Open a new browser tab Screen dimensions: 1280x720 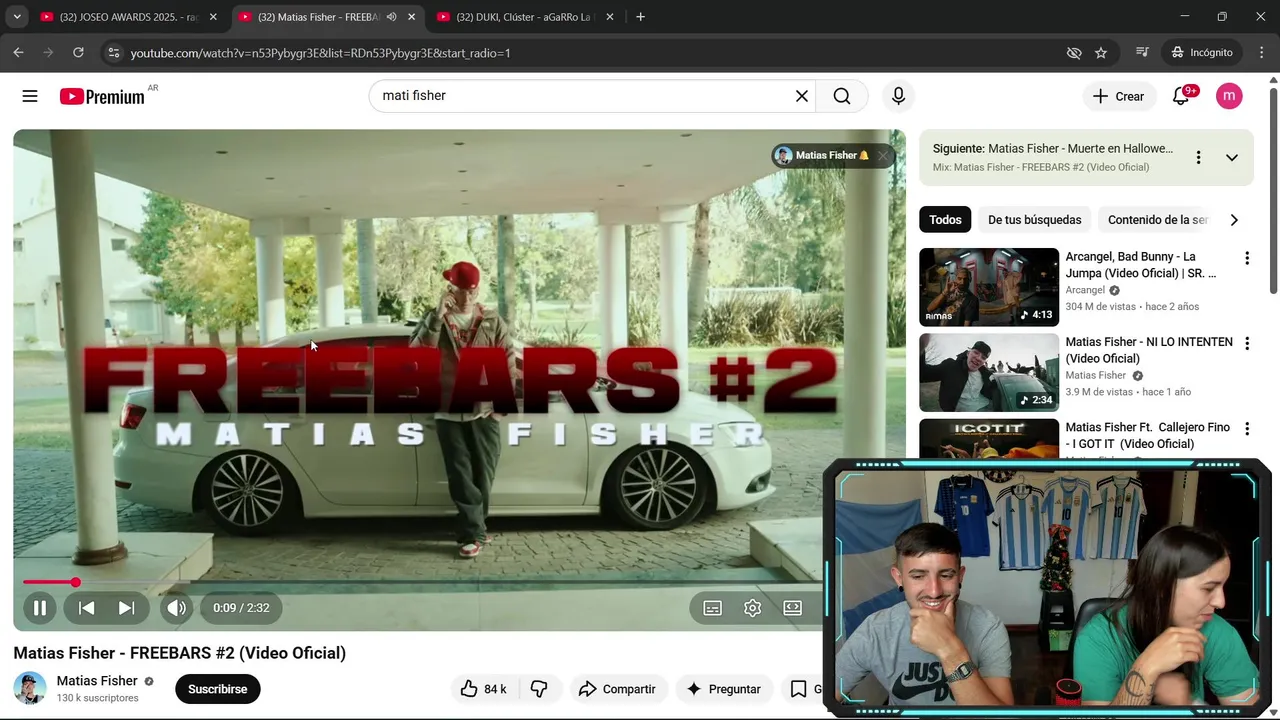tap(641, 17)
